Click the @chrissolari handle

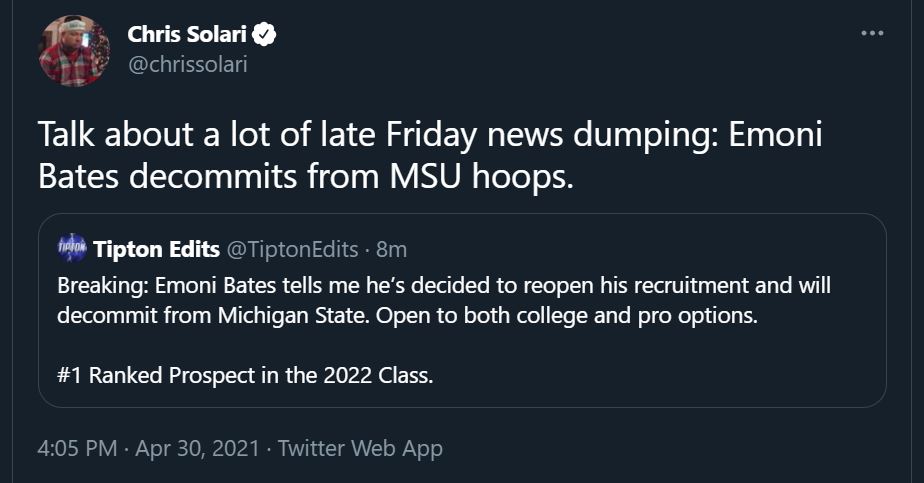(x=187, y=64)
